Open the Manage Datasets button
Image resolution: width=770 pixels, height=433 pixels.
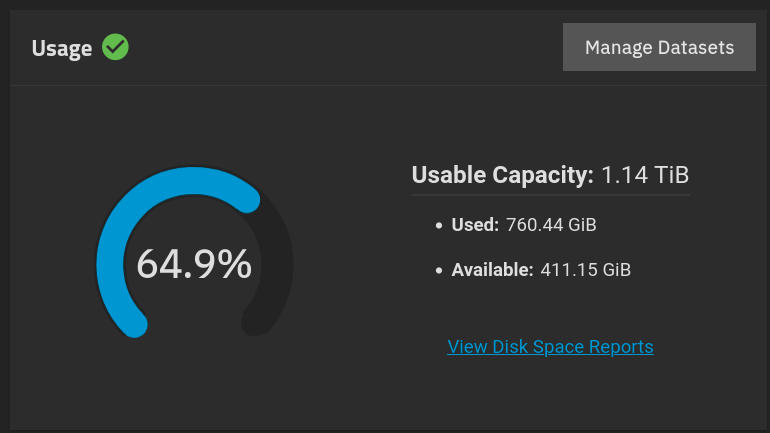coord(659,47)
